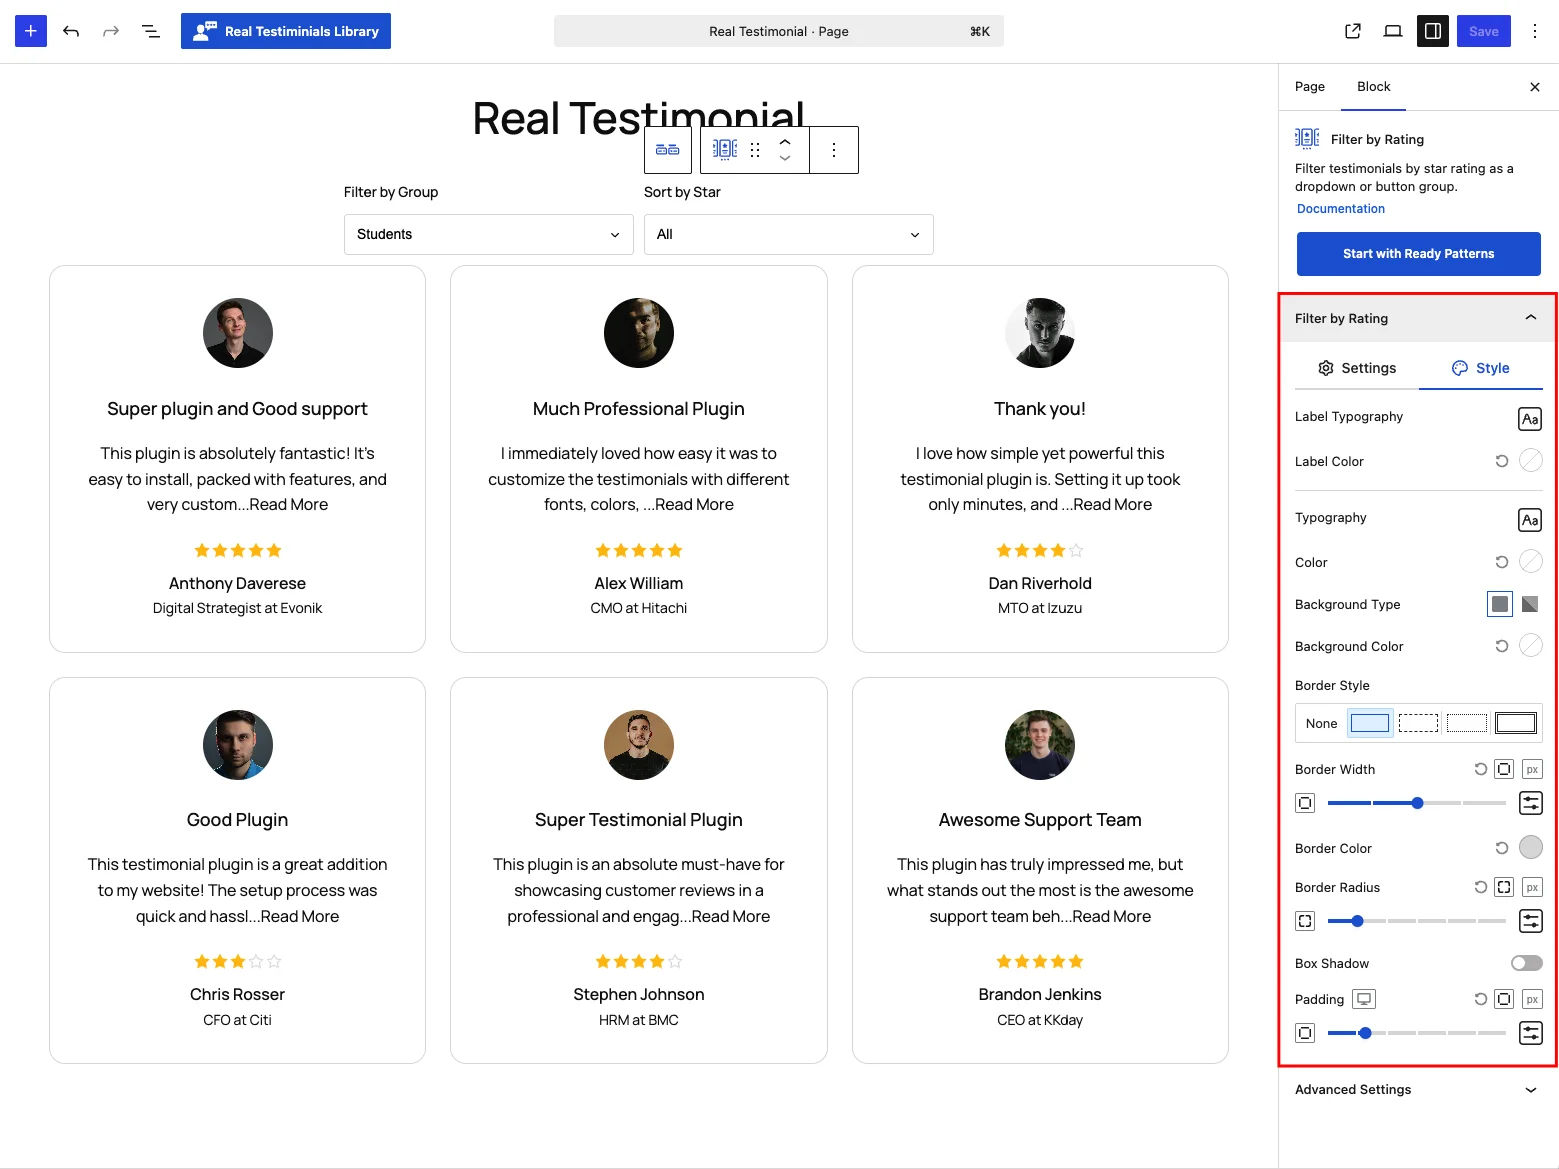Image resolution: width=1559 pixels, height=1169 pixels.
Task: Open Padding px unit selector
Action: pyautogui.click(x=1532, y=999)
